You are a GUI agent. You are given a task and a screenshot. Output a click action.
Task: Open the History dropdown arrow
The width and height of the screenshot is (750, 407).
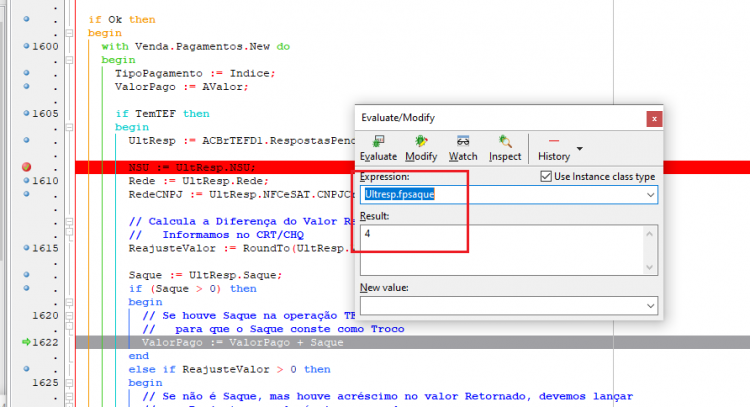(x=580, y=149)
